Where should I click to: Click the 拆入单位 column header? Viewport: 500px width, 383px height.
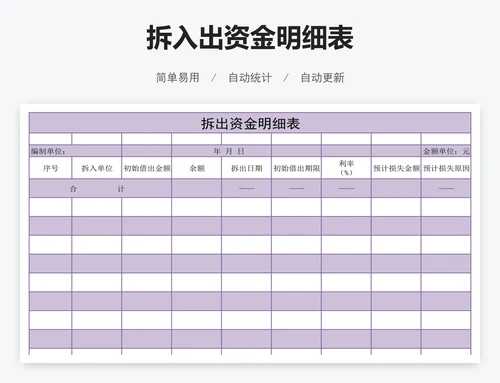97,168
